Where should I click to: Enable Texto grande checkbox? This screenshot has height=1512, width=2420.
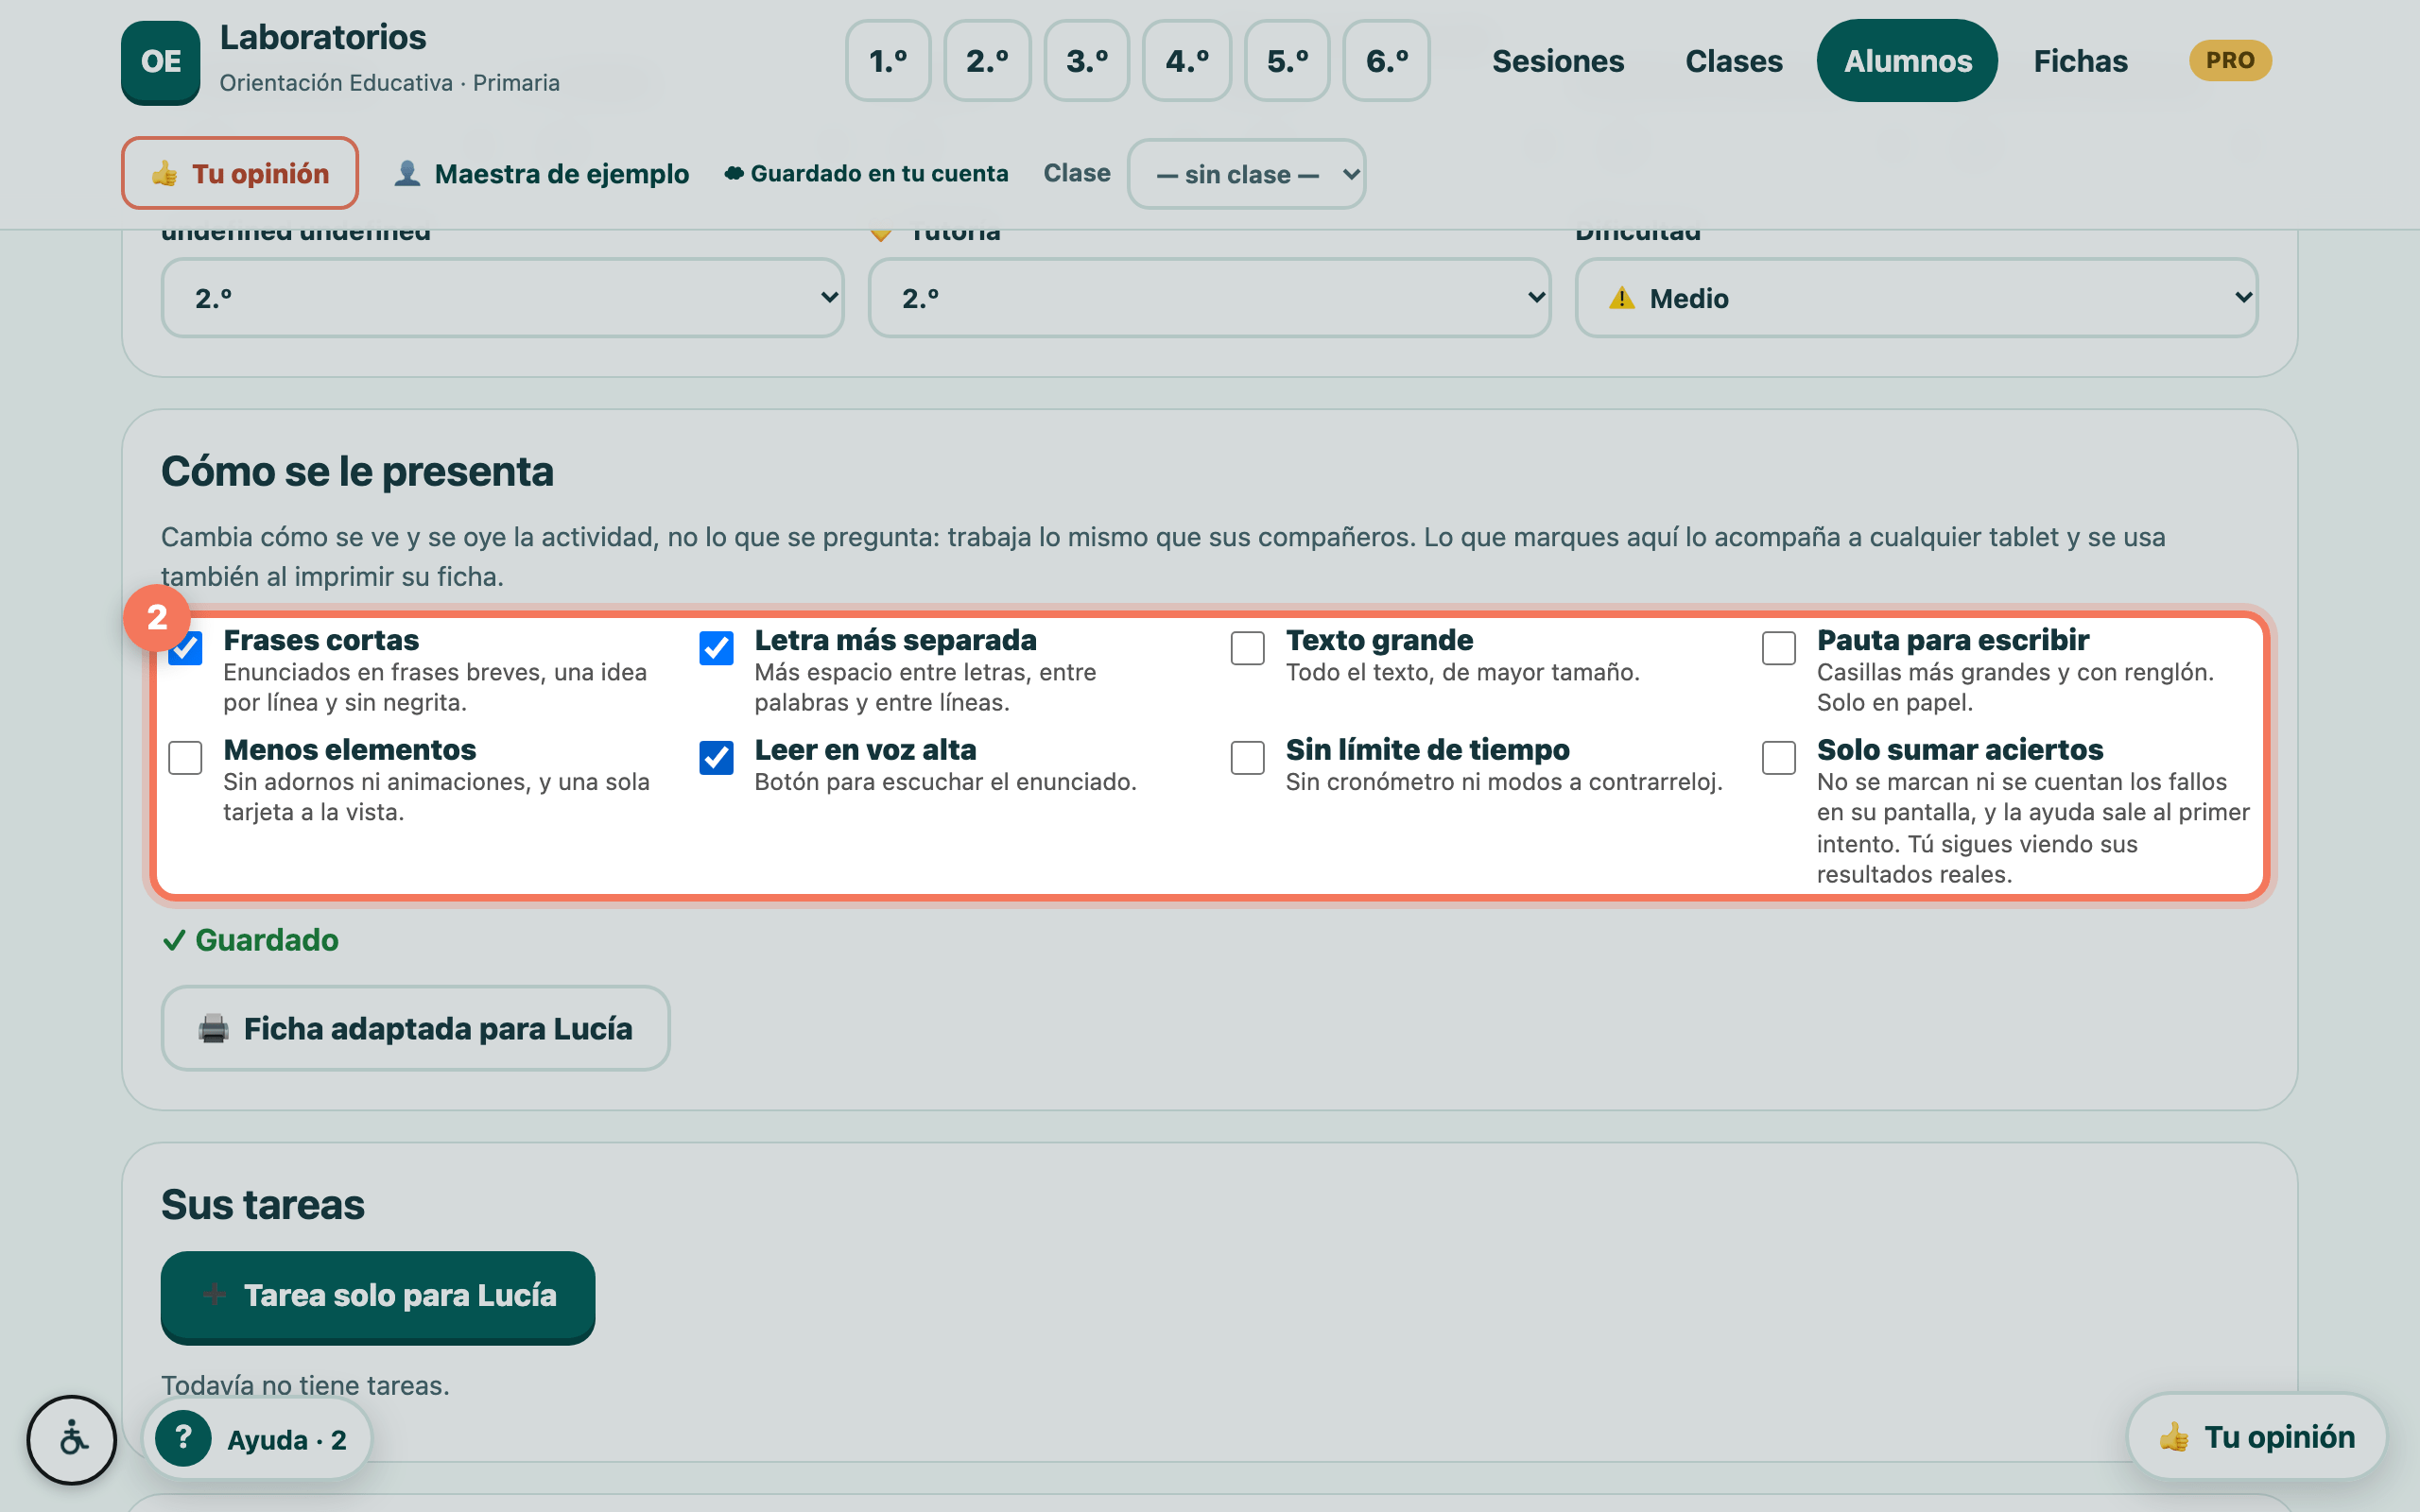[1247, 648]
